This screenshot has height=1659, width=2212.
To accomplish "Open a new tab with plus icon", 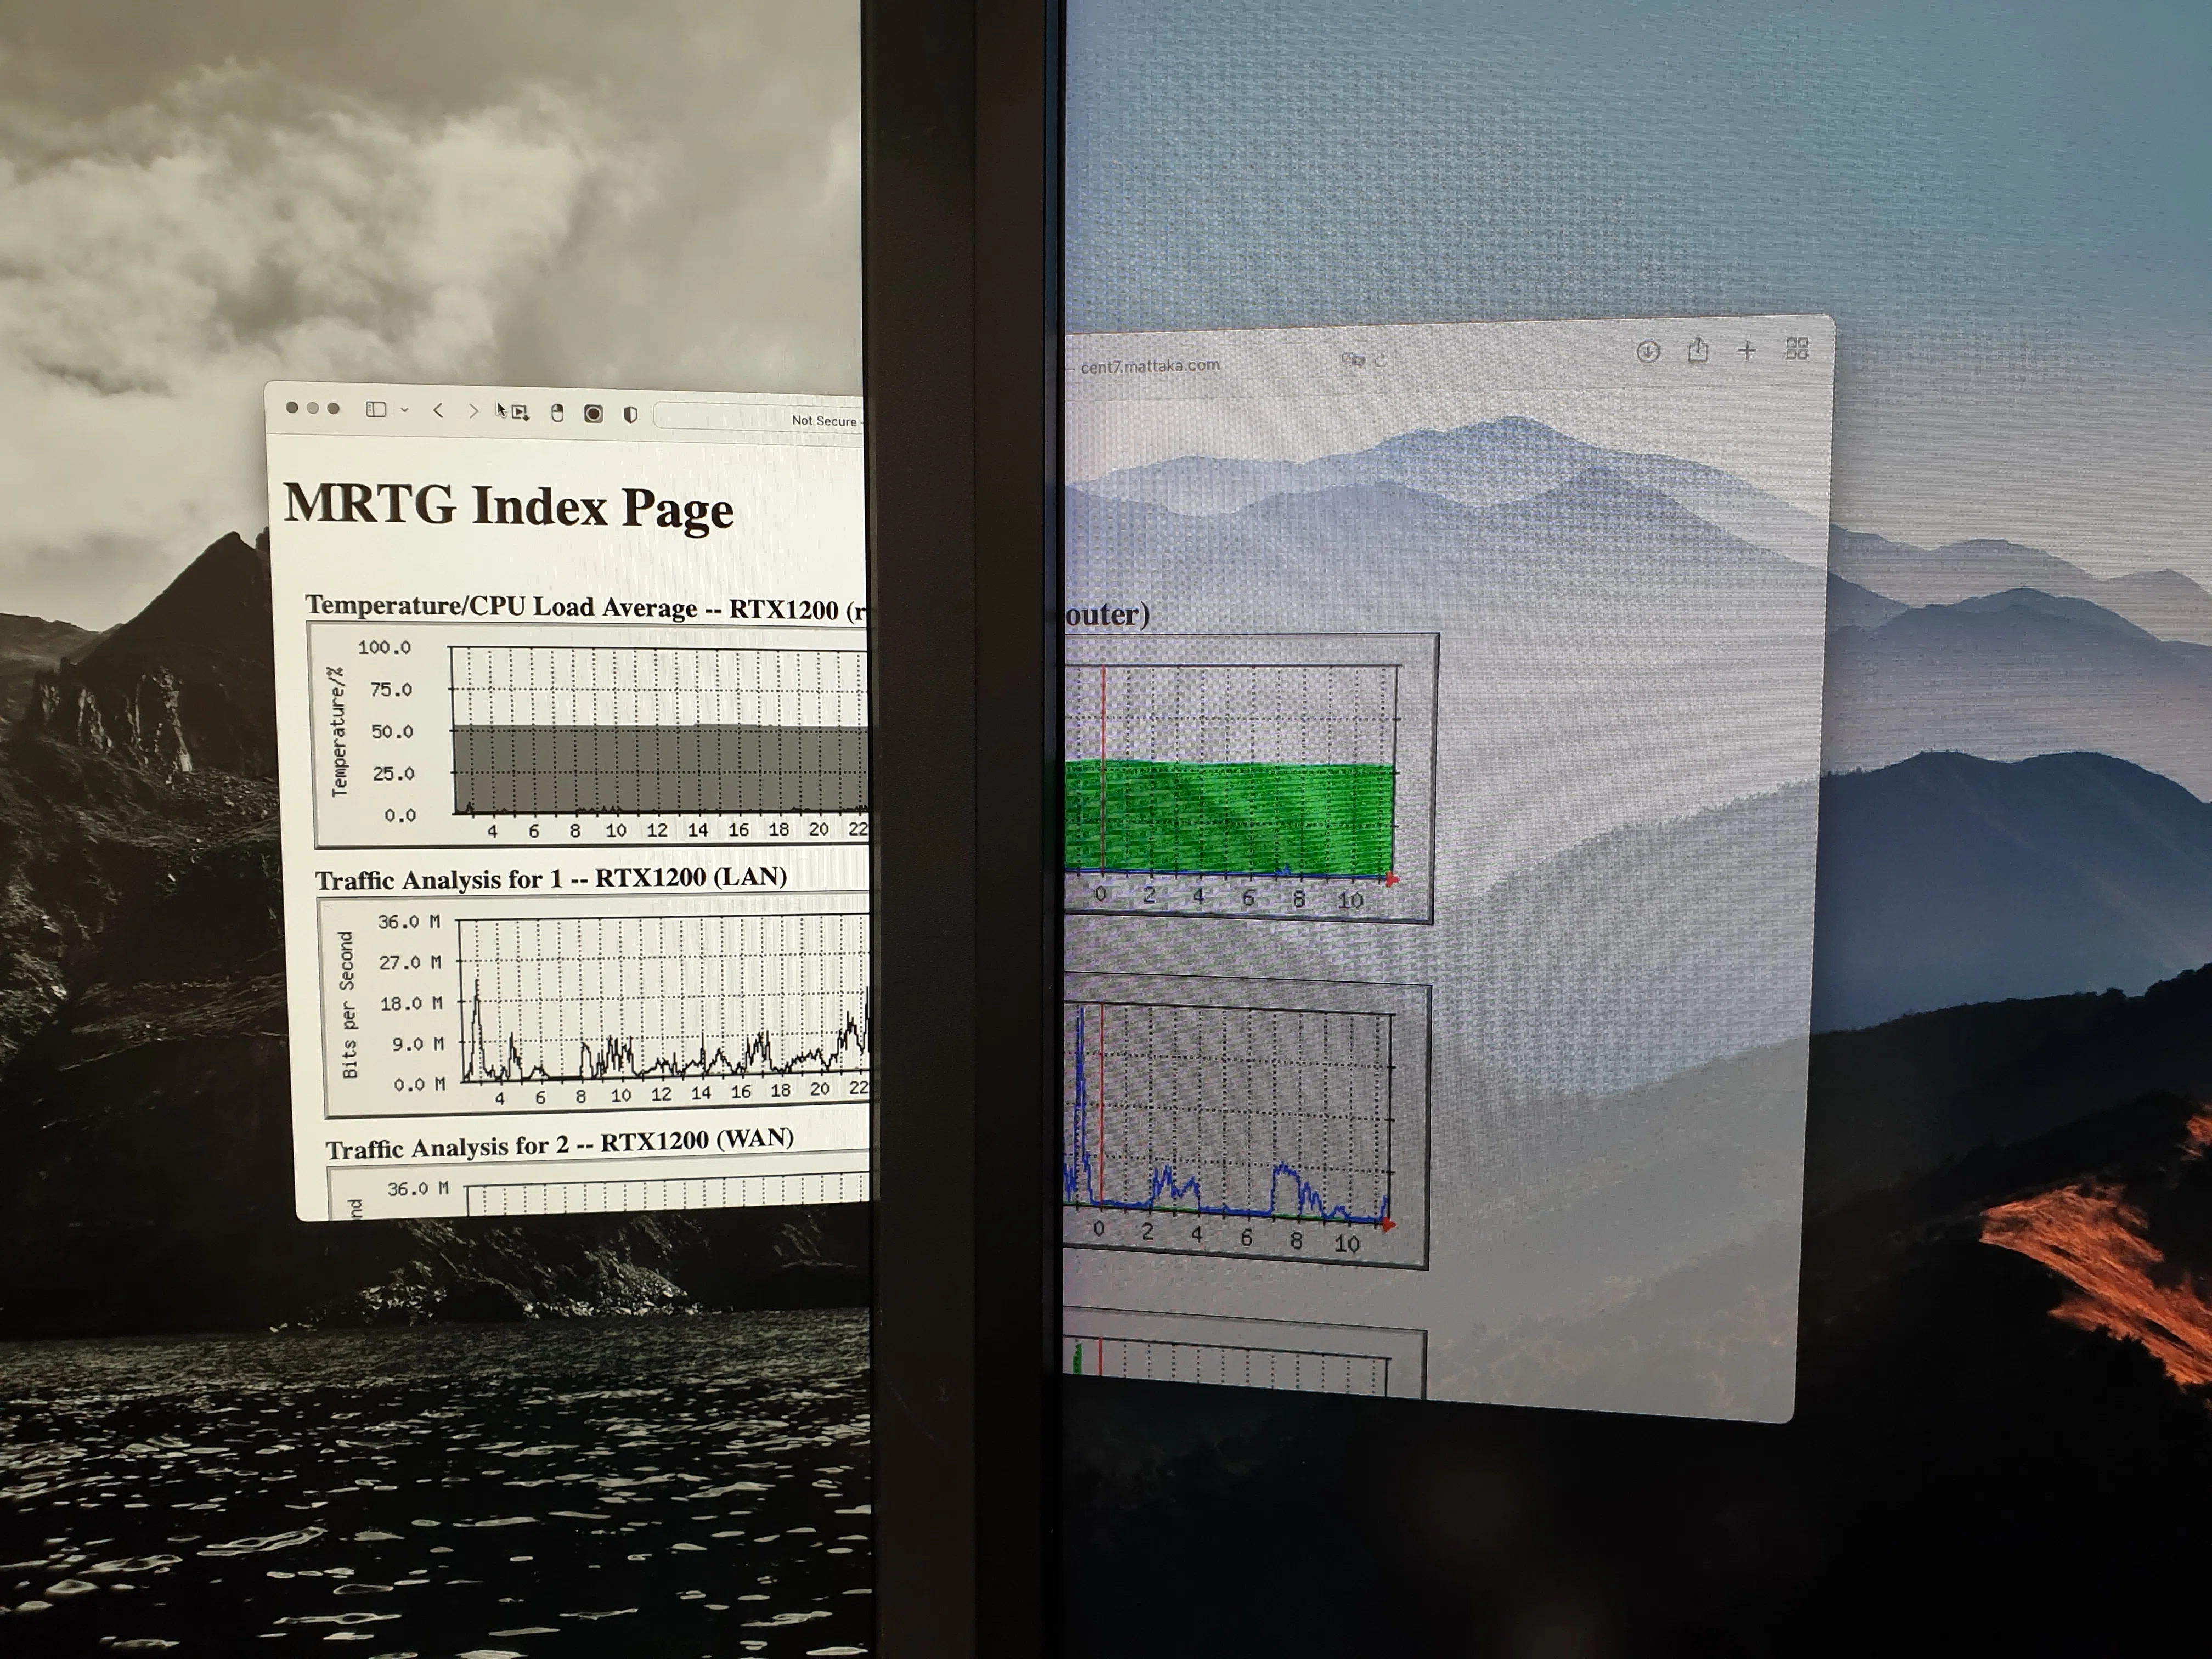I will tap(1747, 350).
